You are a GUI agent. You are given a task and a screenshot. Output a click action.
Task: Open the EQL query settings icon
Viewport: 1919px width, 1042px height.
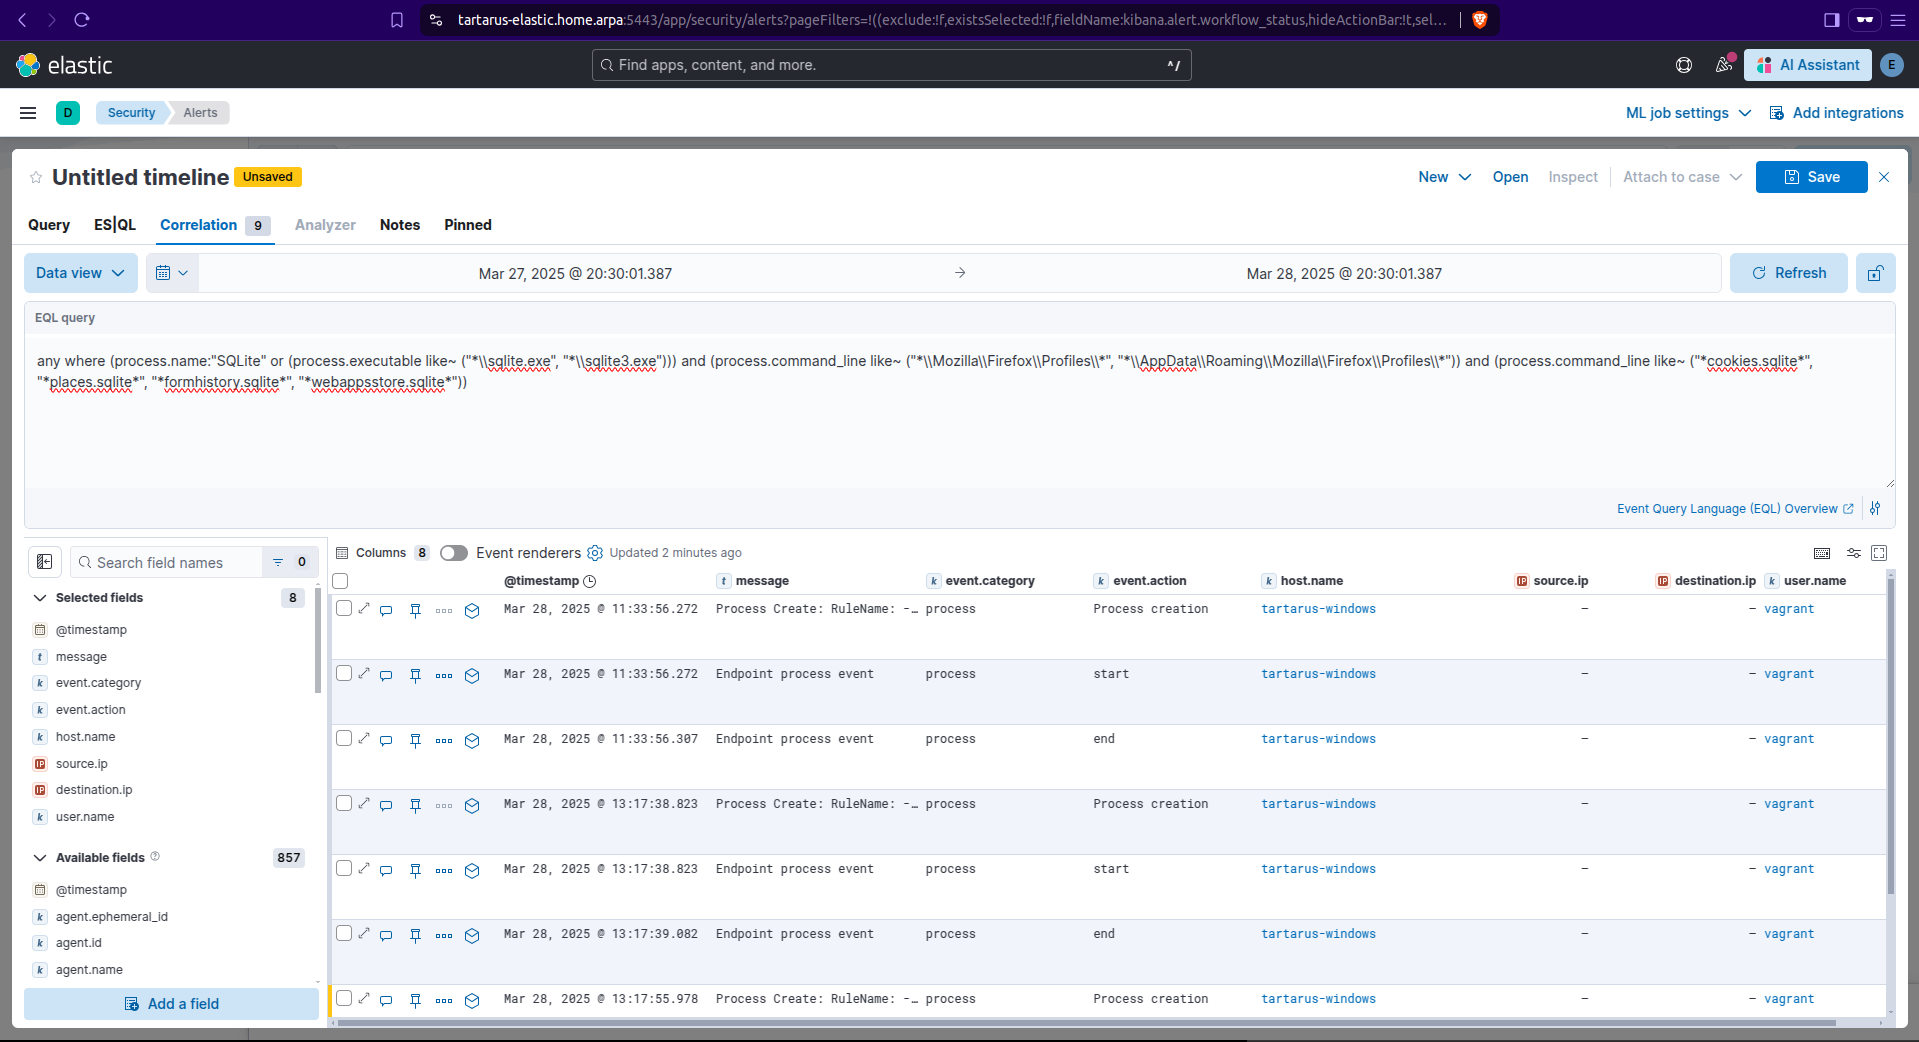[x=1875, y=509]
